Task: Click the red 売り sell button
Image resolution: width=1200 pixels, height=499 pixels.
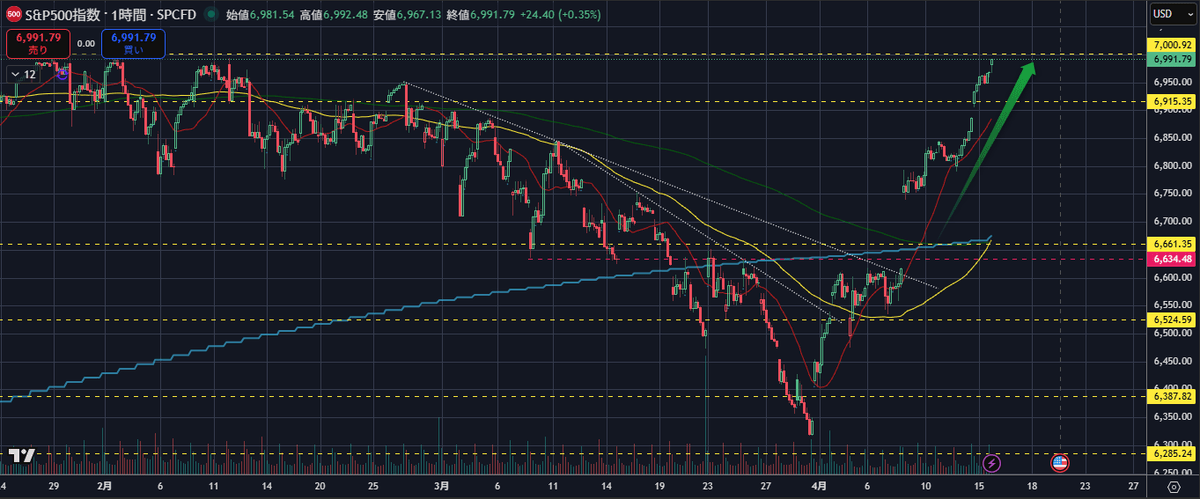Action: tap(36, 44)
